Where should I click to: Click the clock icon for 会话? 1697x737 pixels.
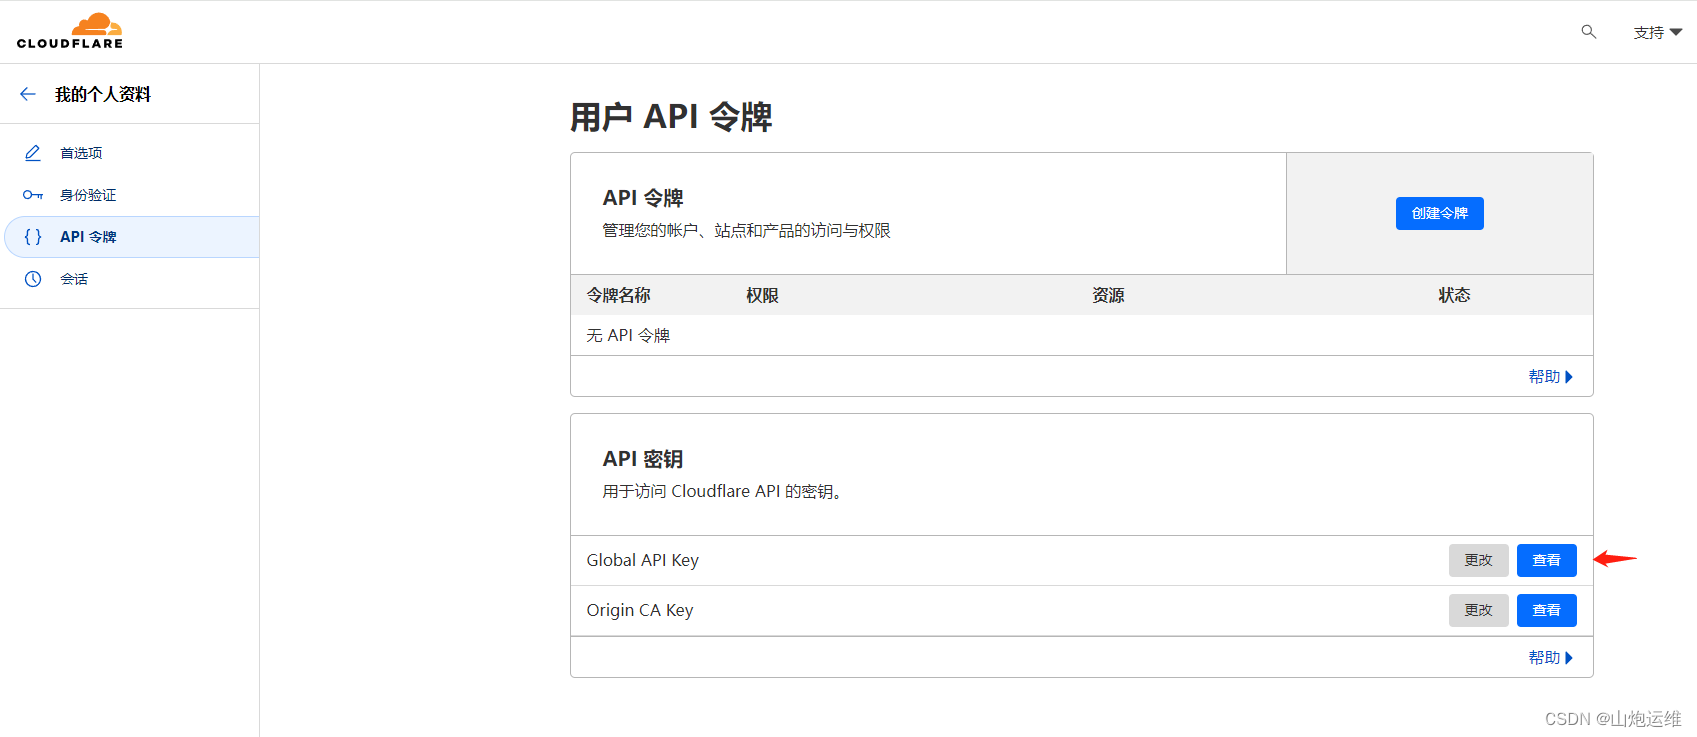[x=33, y=279]
